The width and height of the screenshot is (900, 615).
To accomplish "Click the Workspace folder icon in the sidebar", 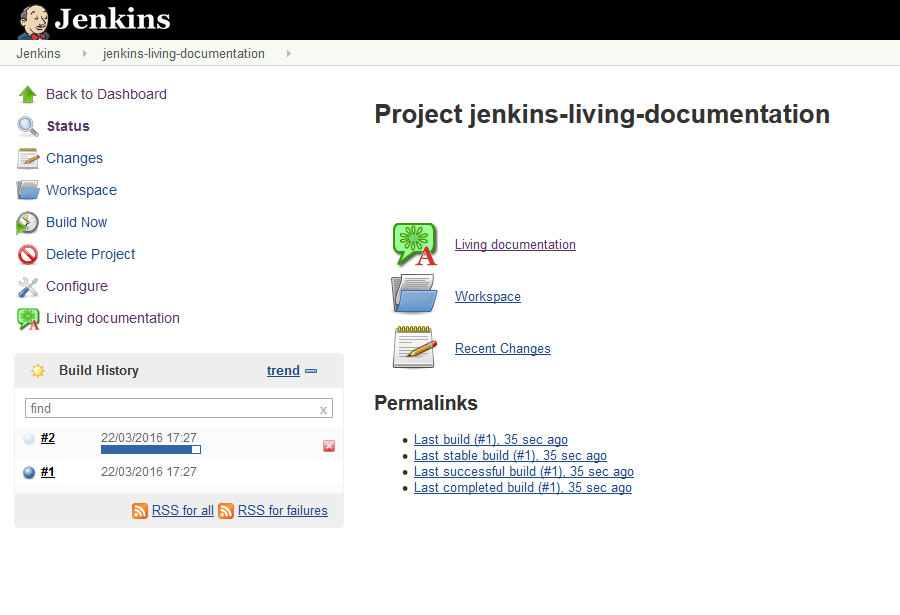I will pyautogui.click(x=28, y=190).
